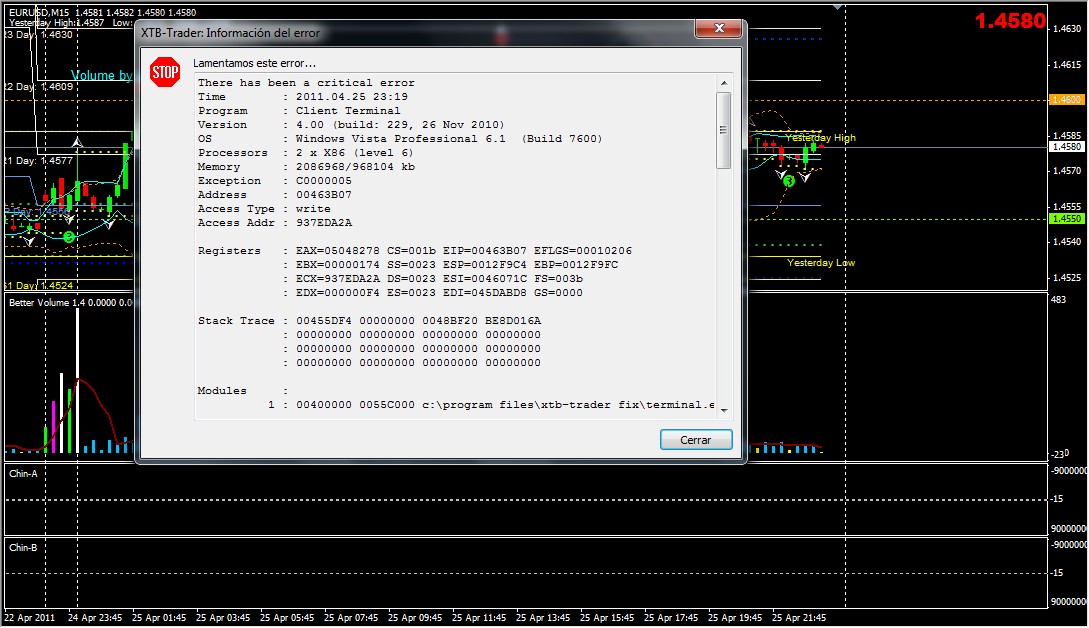Click the Access Addr 937EDA2A line
1089x628 pixels.
[275, 222]
